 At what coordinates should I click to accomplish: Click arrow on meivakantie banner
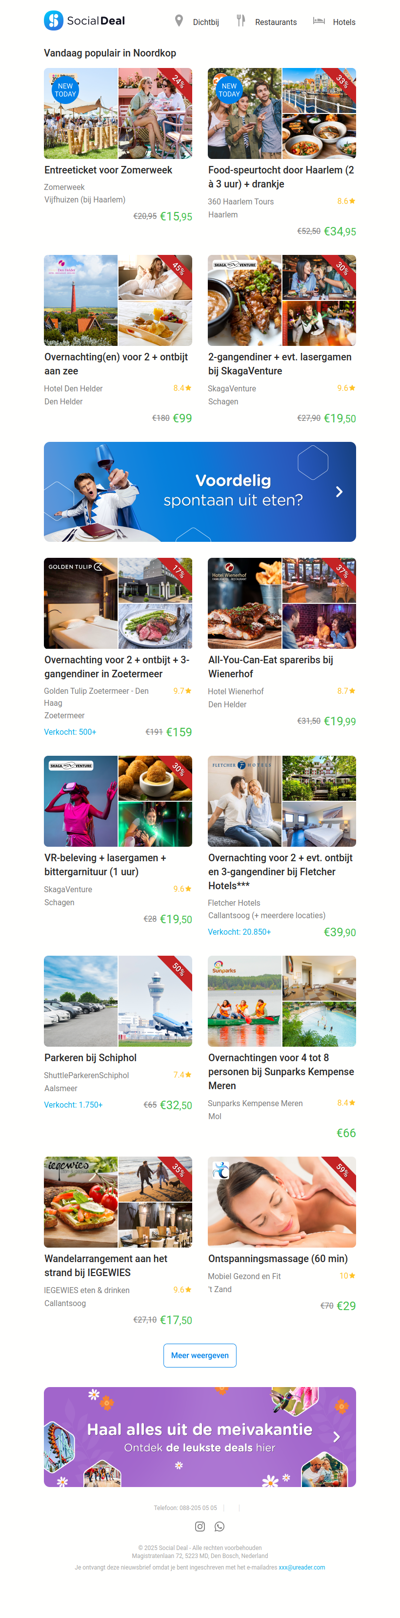(337, 1436)
